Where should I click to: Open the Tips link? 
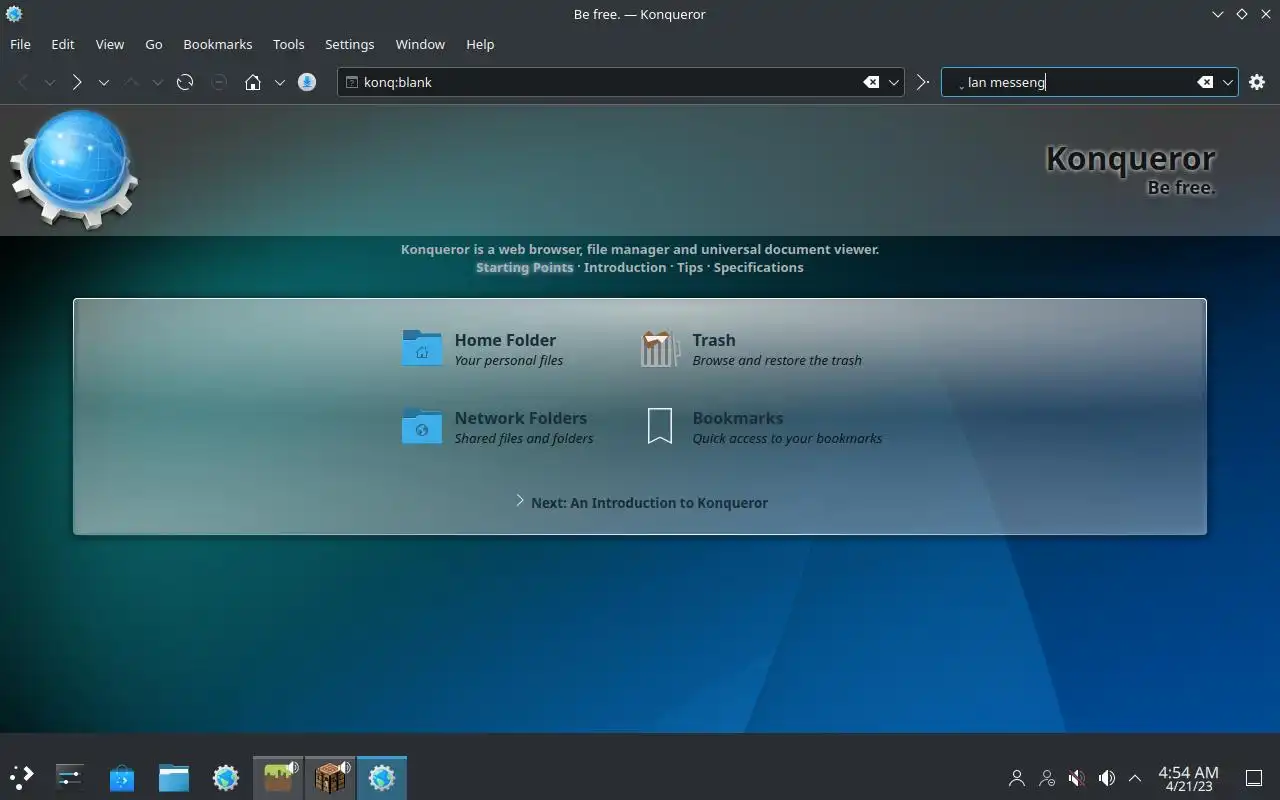[x=690, y=267]
